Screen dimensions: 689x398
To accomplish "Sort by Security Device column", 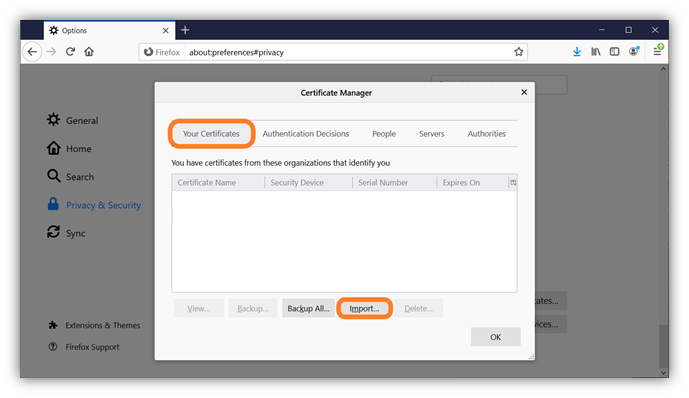I will click(308, 182).
